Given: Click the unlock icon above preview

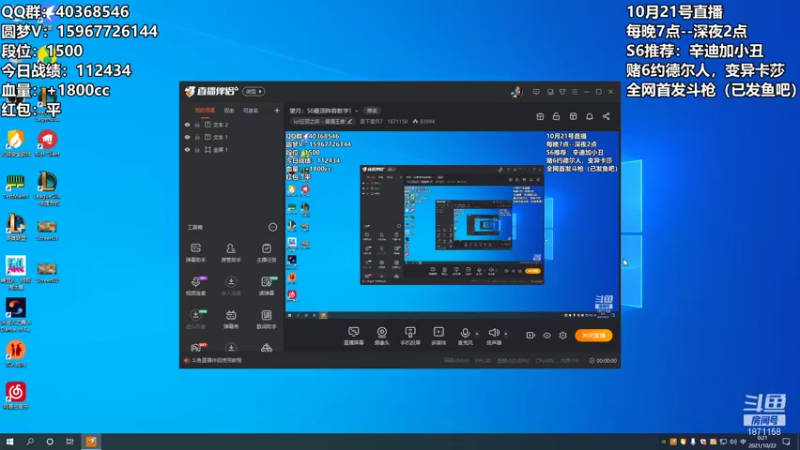Looking at the screenshot, I should click(556, 116).
